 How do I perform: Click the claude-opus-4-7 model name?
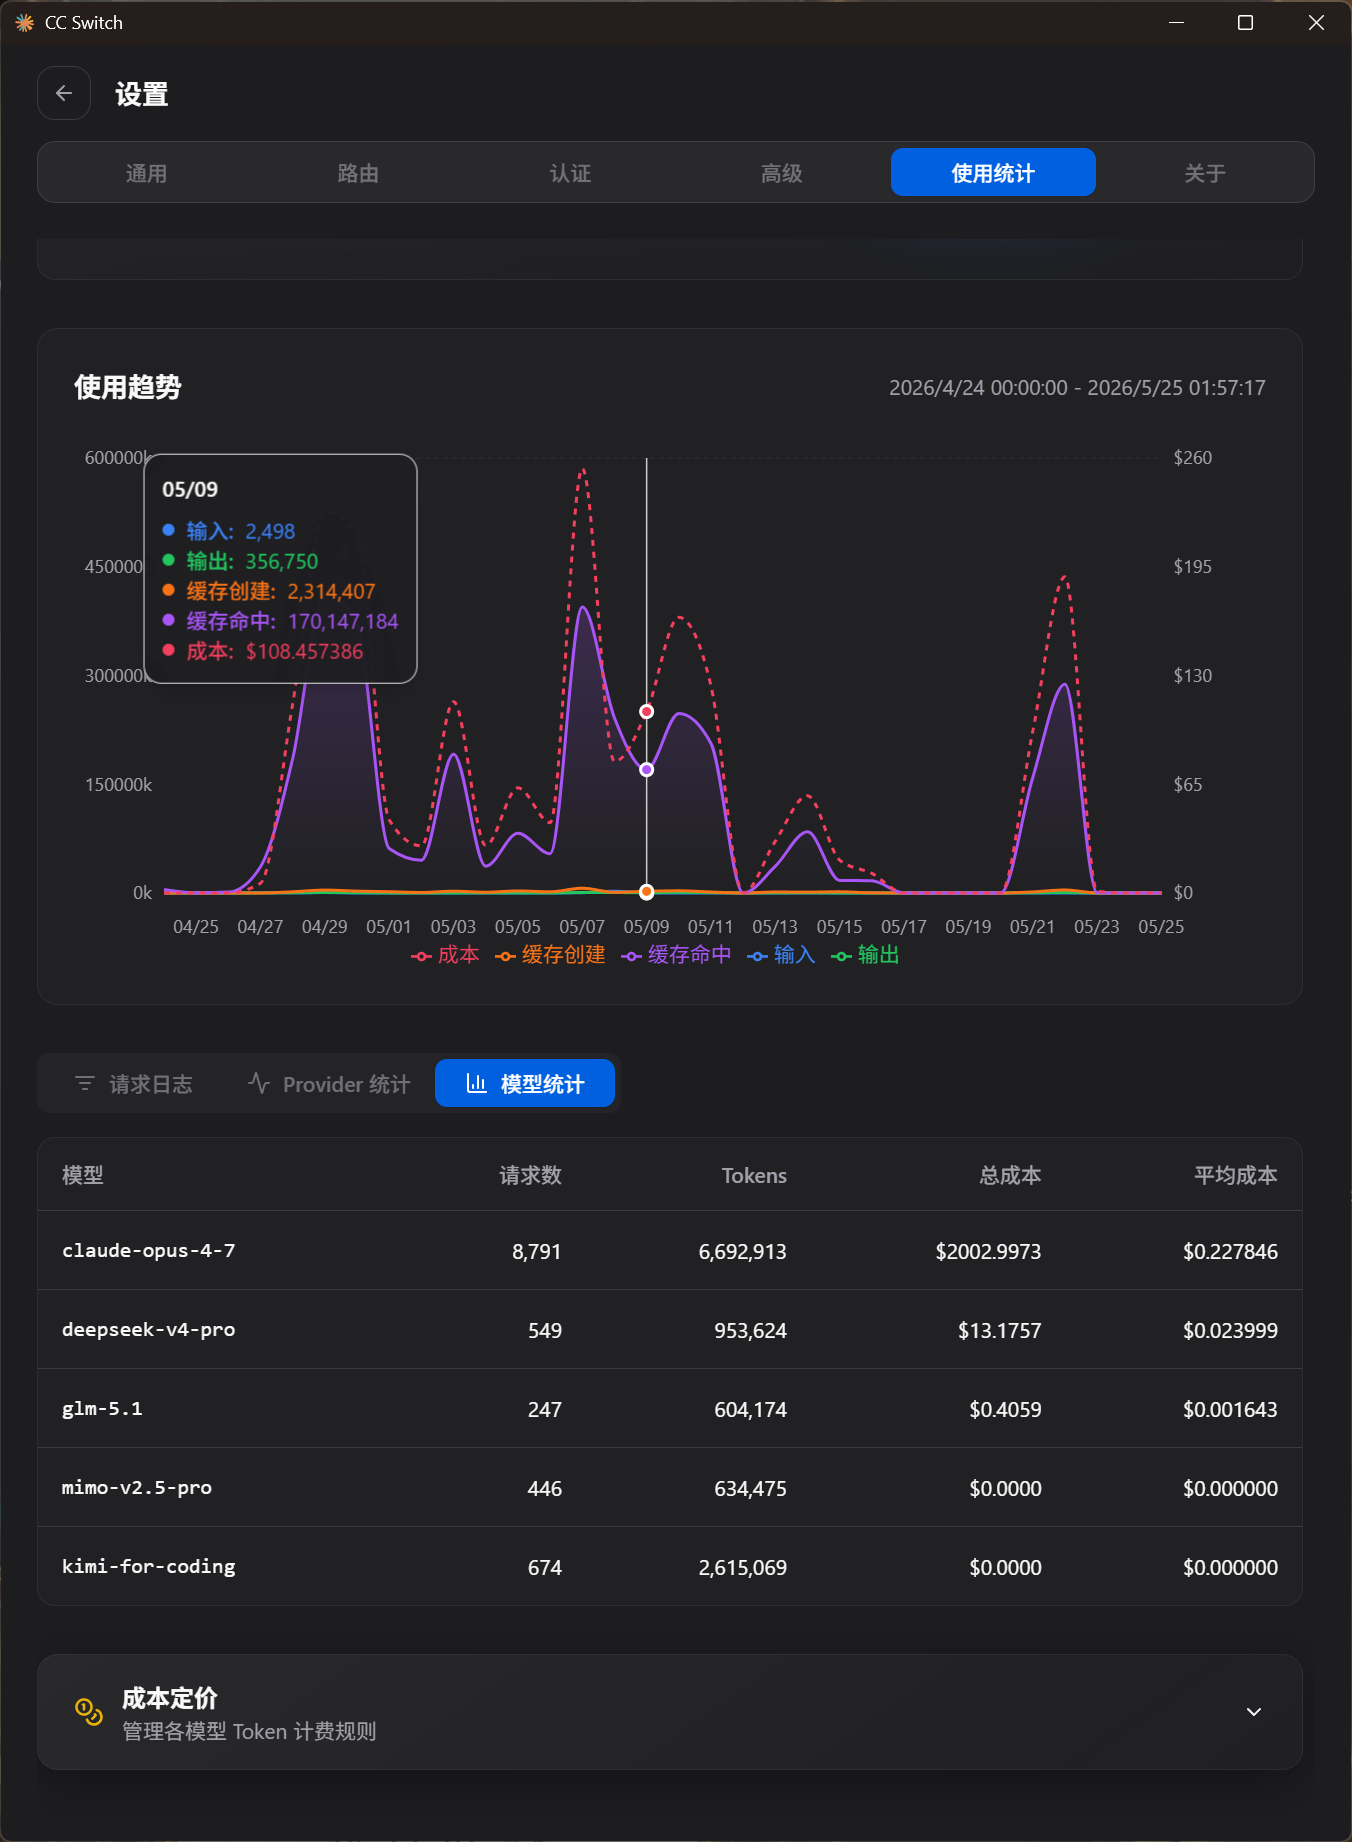(149, 1250)
